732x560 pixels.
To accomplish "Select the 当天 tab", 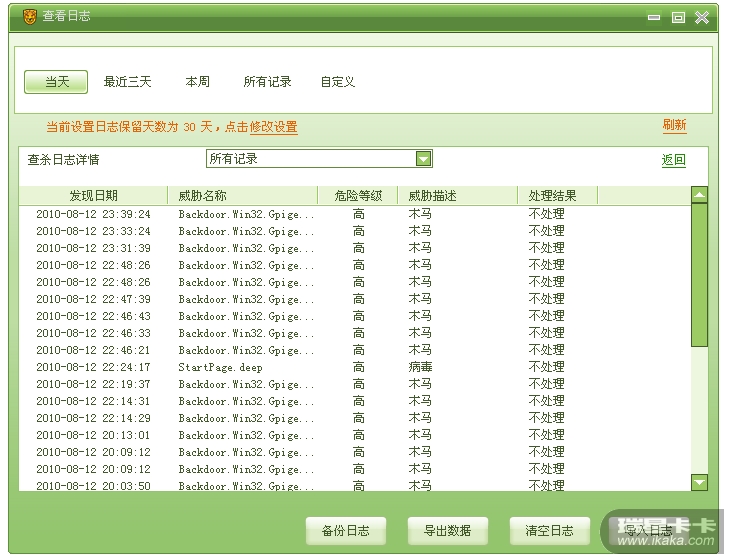I will click(56, 82).
